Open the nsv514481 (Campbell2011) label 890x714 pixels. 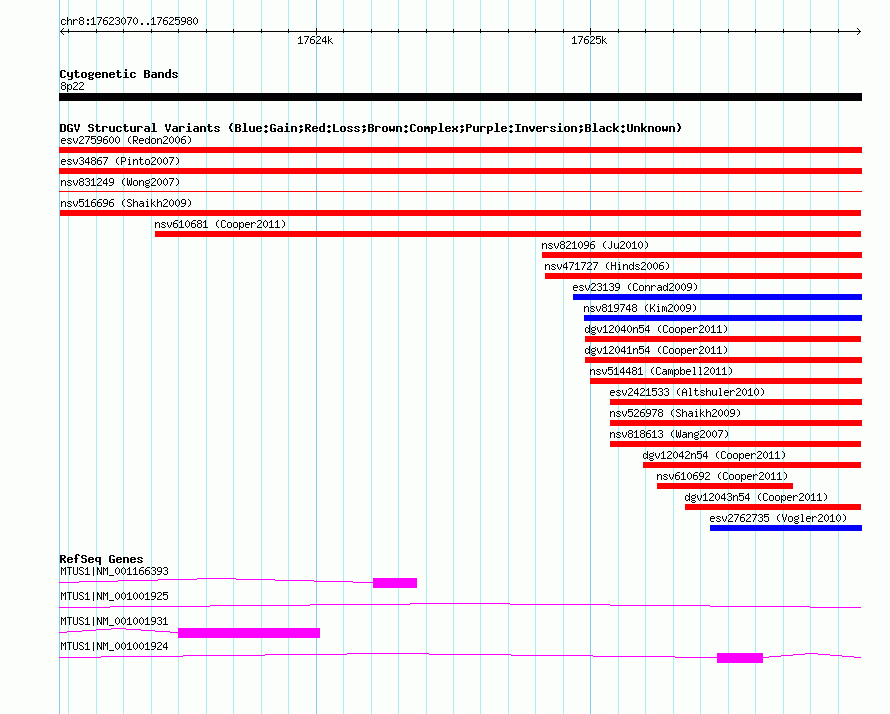pyautogui.click(x=661, y=371)
